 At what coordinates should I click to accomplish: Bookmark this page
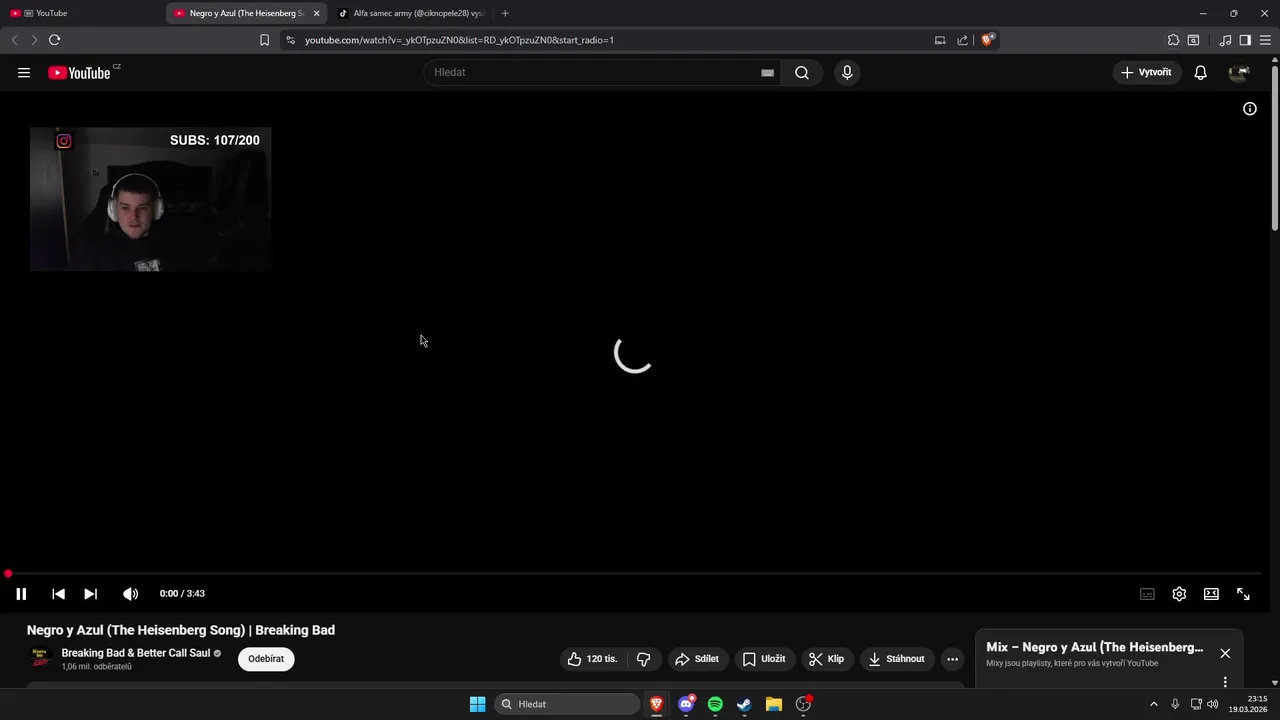[264, 40]
